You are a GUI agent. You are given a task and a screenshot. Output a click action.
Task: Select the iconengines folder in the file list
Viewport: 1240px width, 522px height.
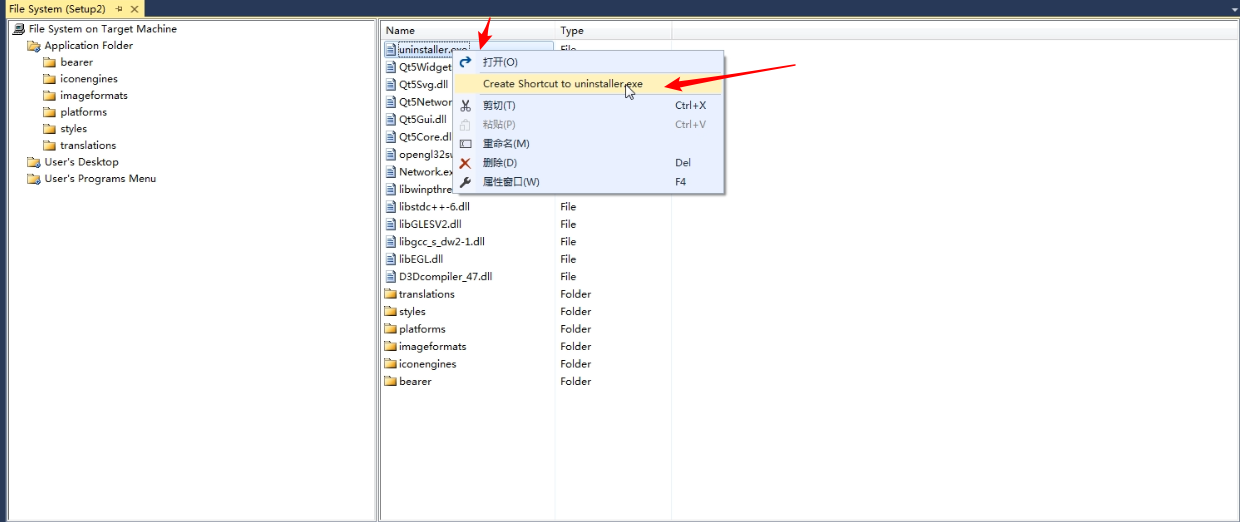coord(427,364)
